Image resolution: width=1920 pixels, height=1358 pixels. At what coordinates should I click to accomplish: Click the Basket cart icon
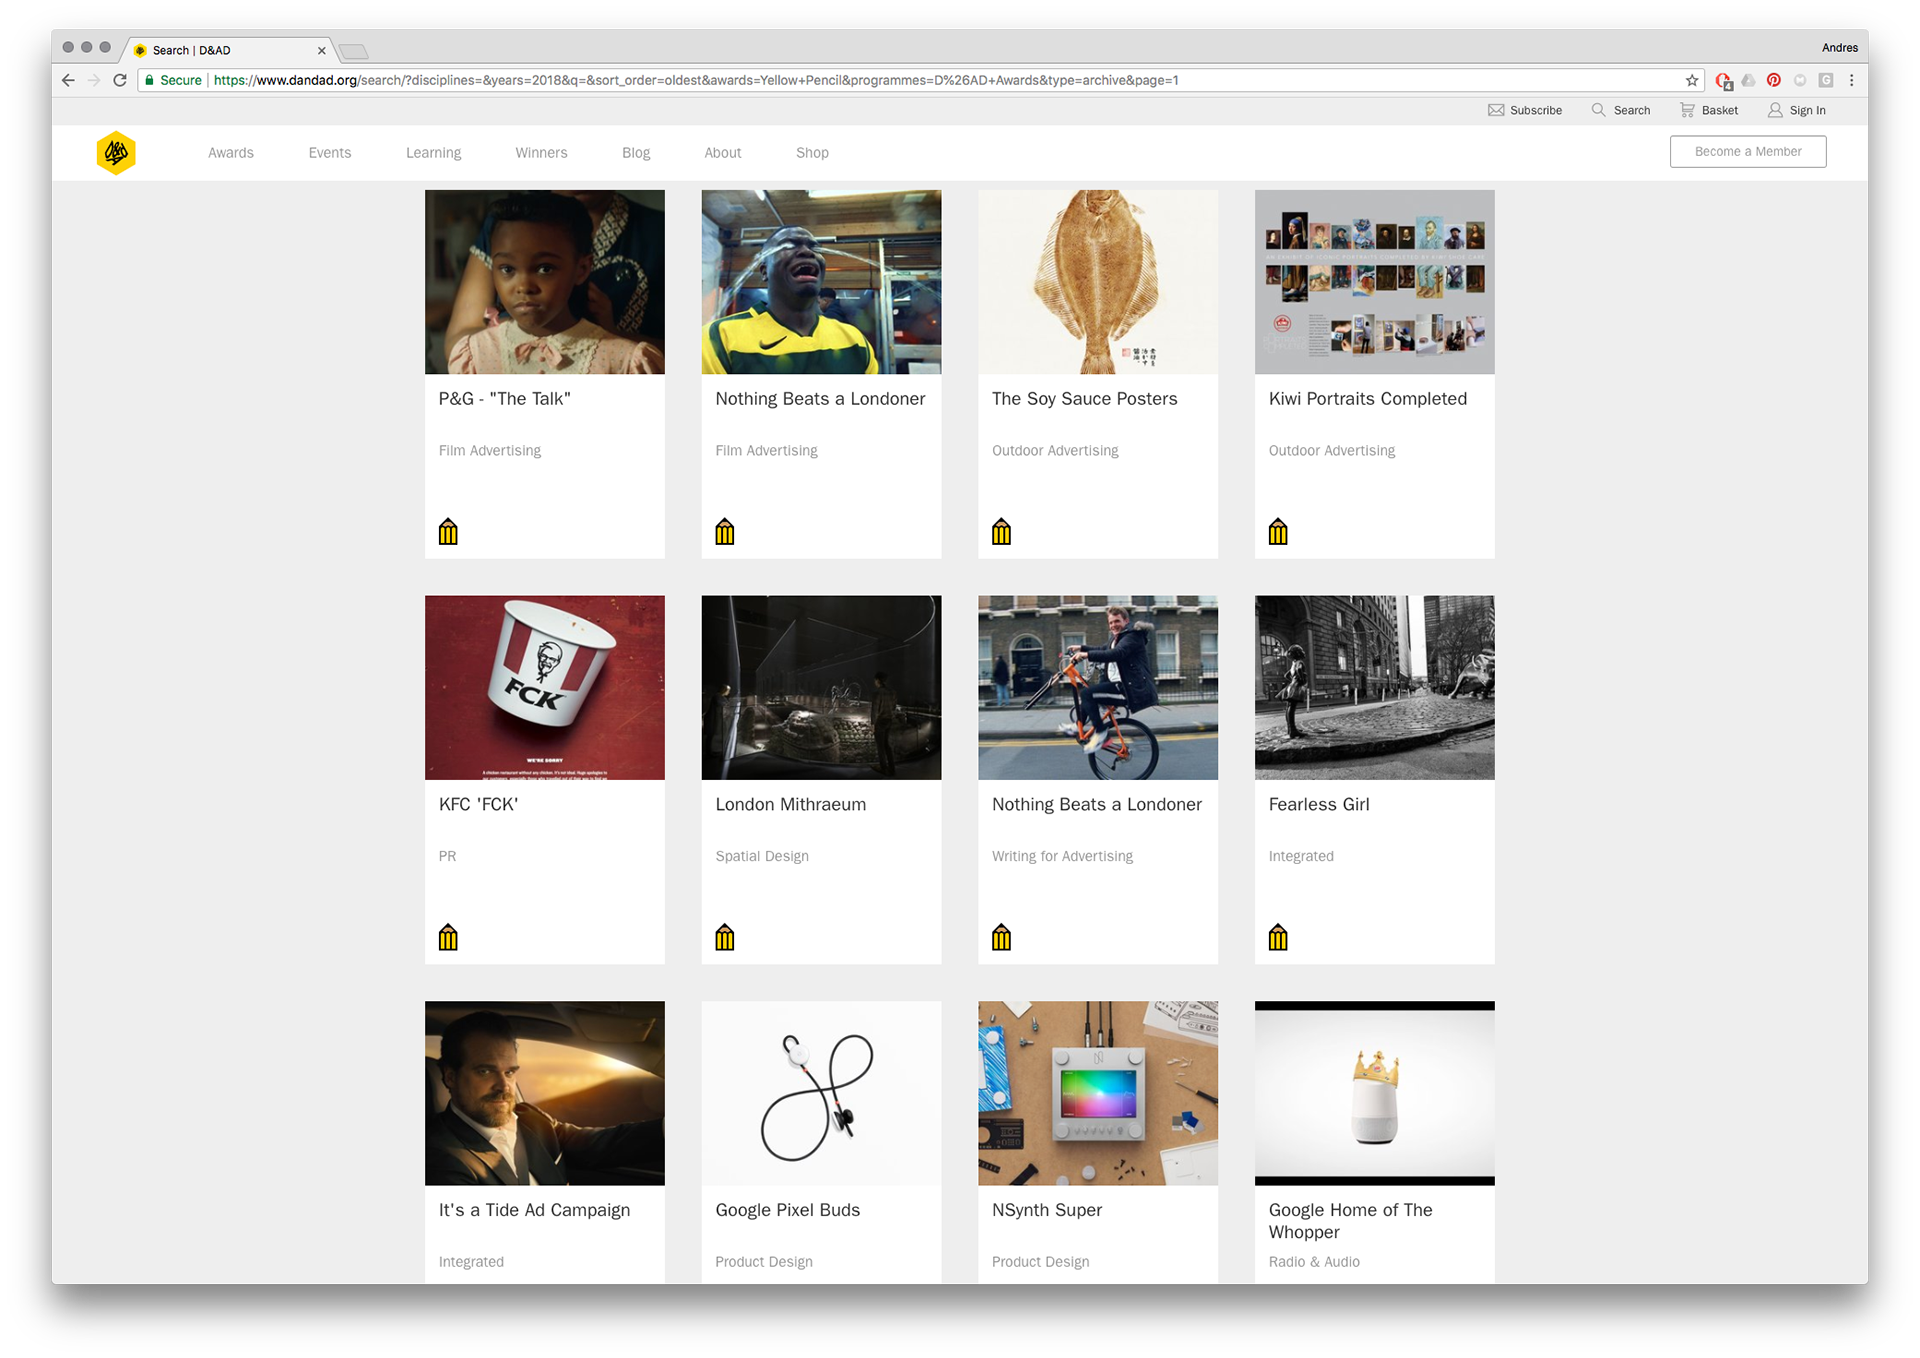(x=1687, y=110)
